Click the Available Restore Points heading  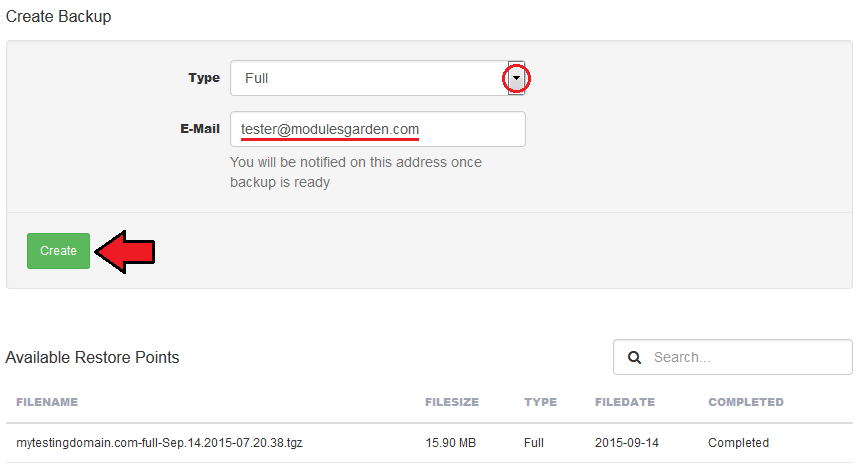pos(93,357)
